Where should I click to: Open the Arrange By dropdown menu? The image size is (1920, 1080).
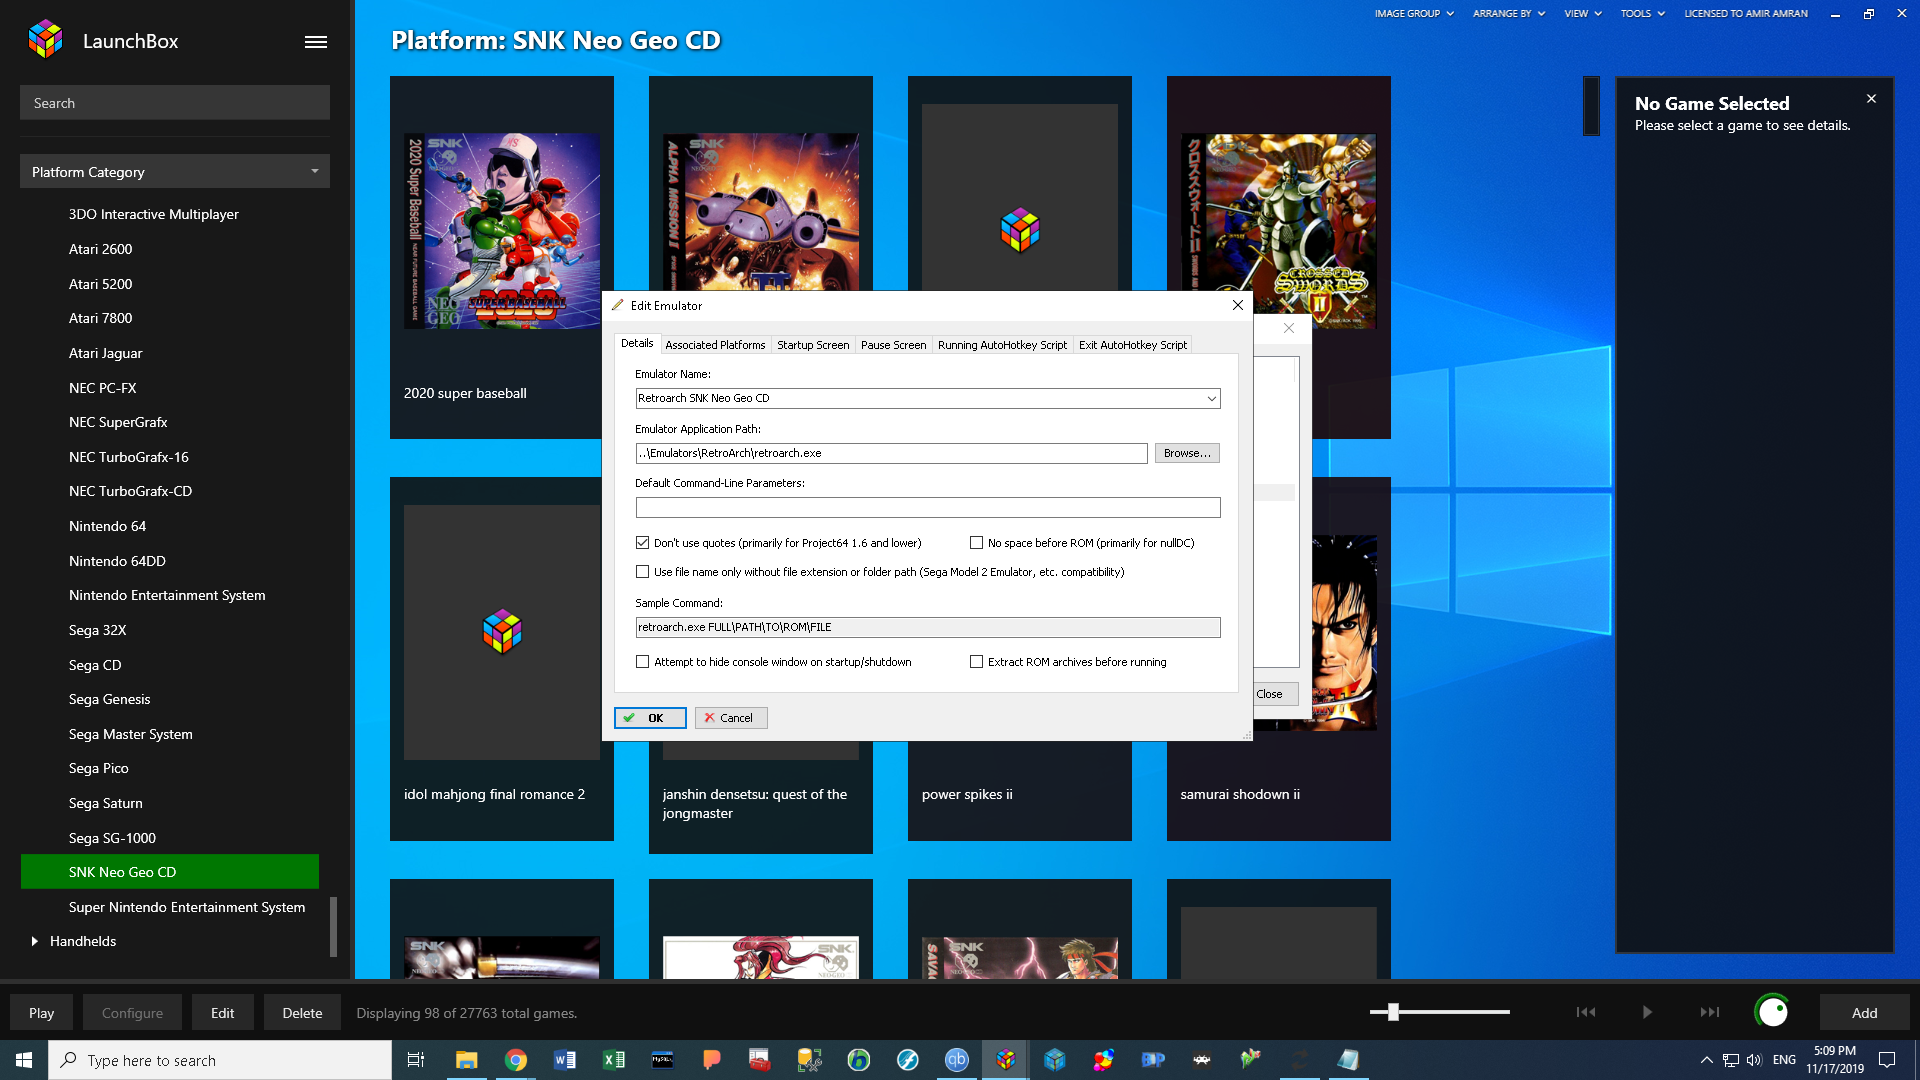1509,14
